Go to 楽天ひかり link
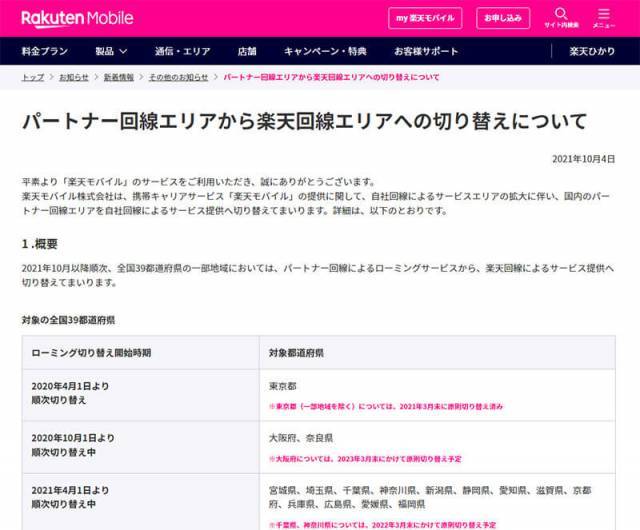Viewport: 640px width, 530px height. [592, 51]
